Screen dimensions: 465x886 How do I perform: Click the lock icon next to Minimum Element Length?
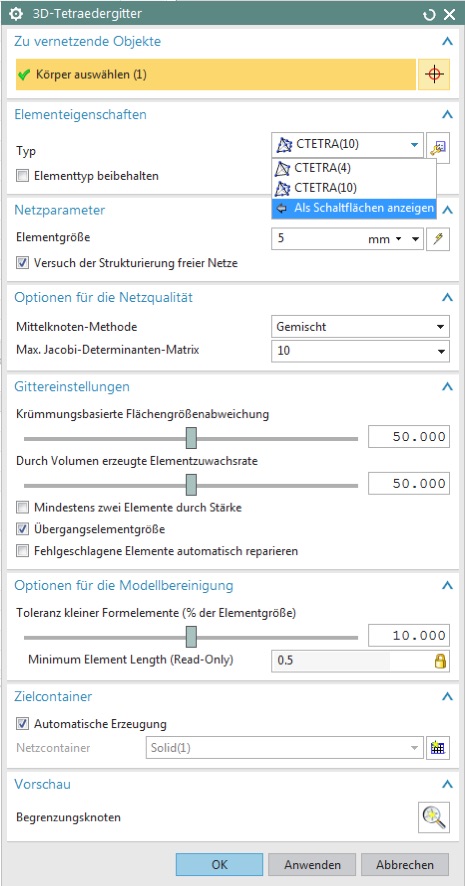click(440, 661)
